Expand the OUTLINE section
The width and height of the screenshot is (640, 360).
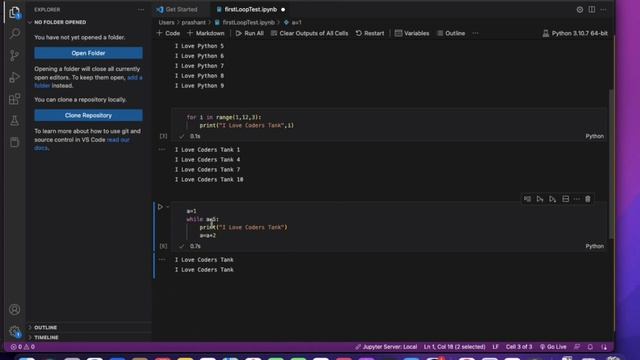45,327
